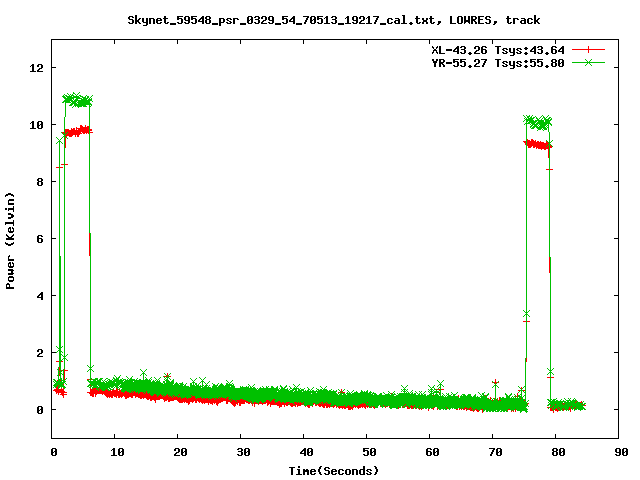Click the x-axis tick label 90
The image size is (640, 480).
tap(621, 452)
